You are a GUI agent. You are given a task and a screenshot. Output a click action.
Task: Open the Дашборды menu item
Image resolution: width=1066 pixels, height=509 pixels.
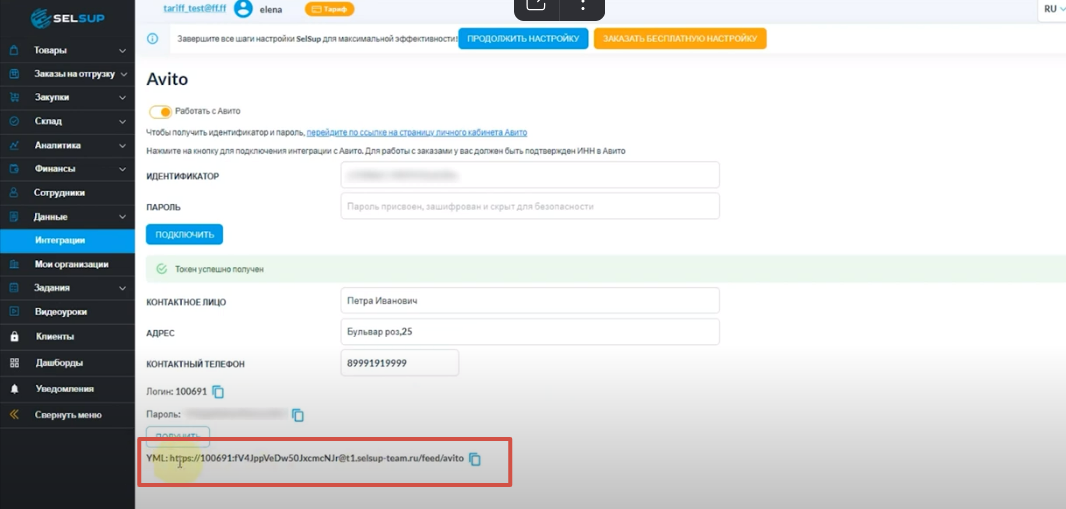[x=67, y=363]
